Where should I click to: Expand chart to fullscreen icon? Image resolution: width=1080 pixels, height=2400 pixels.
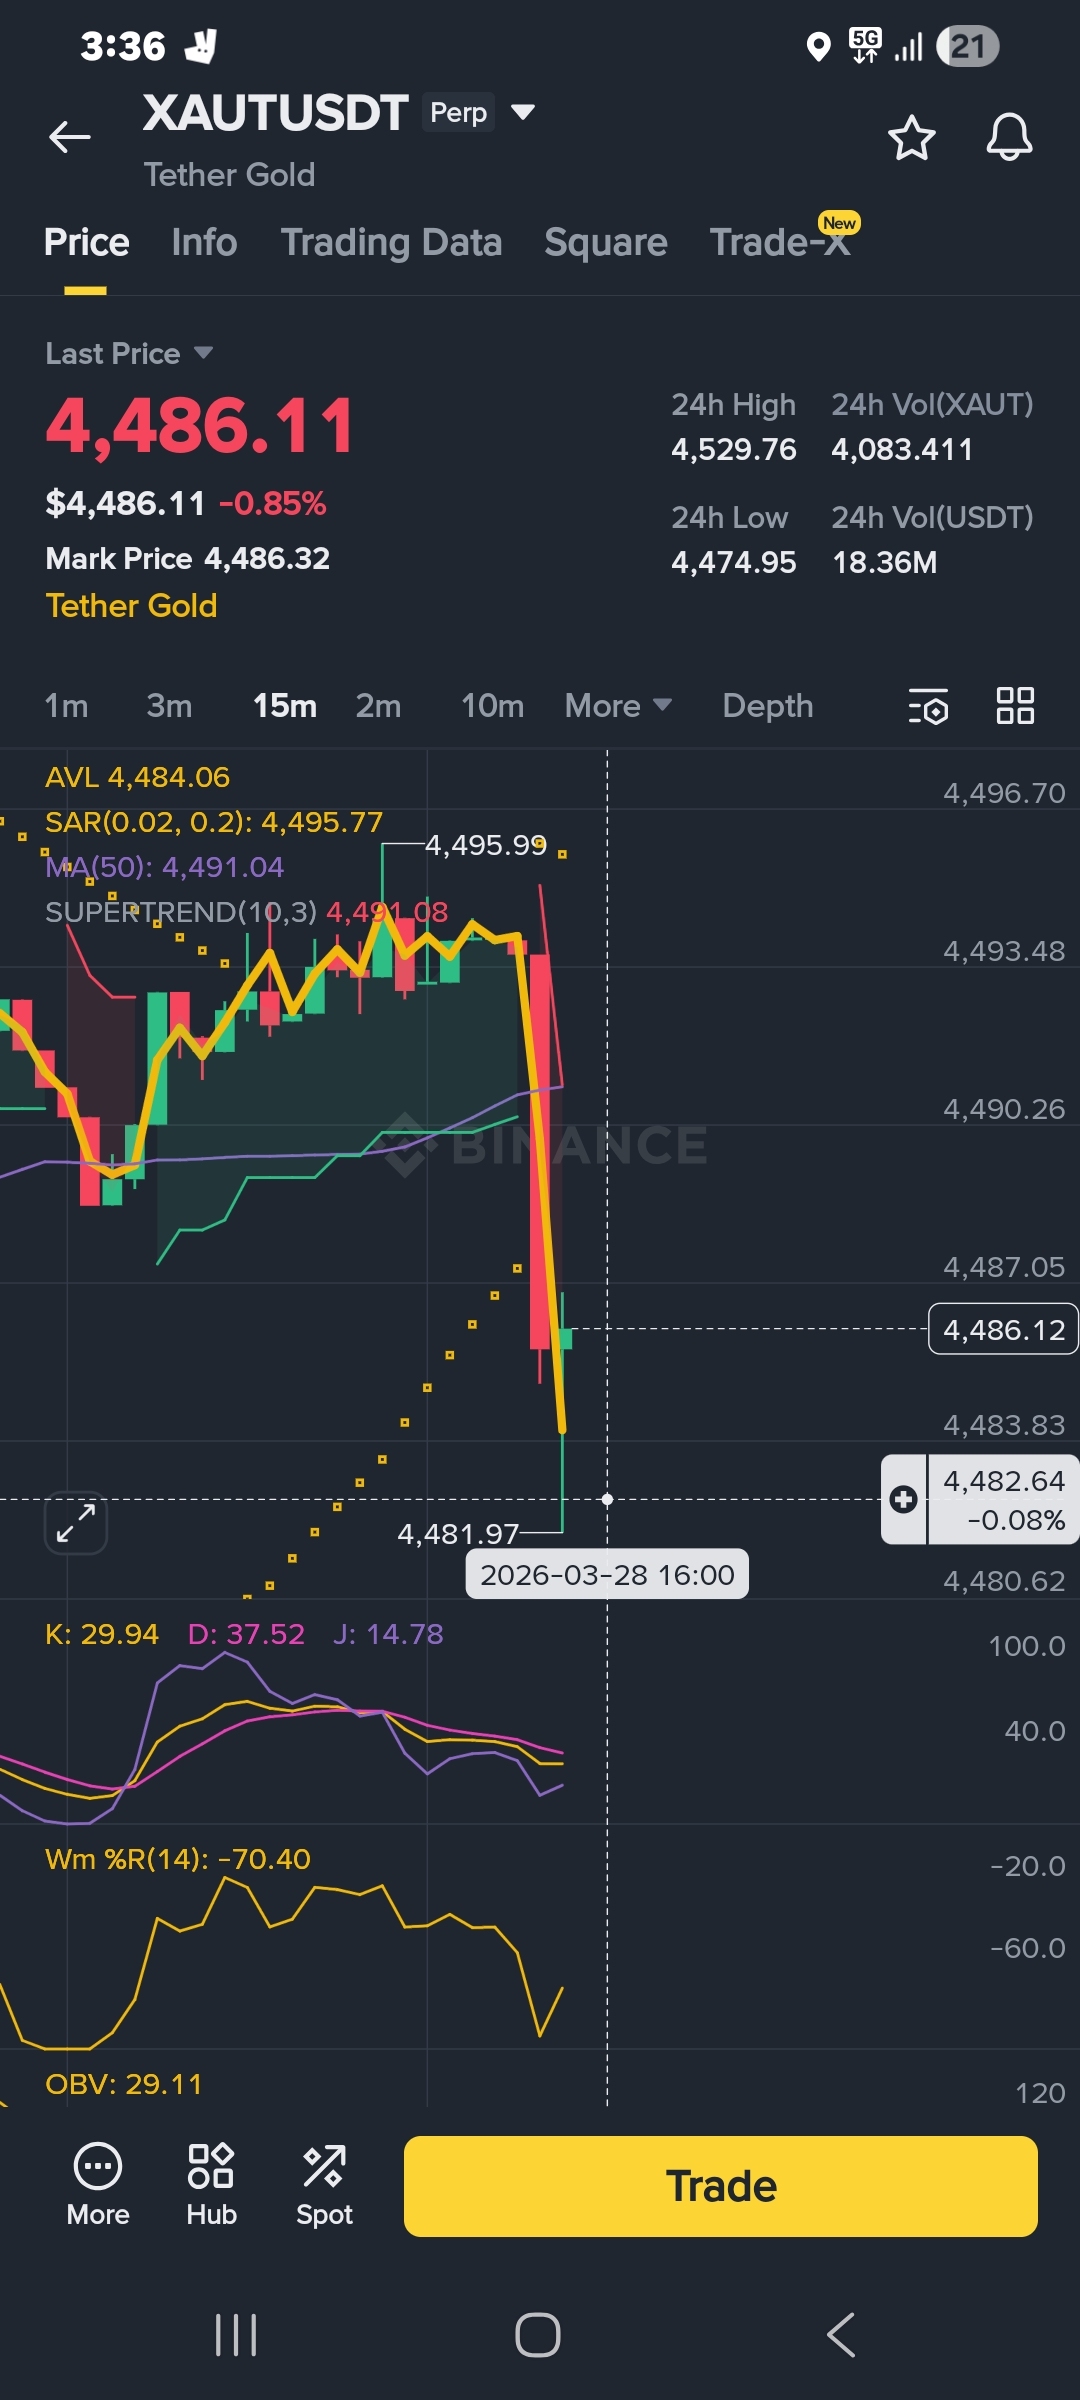coord(76,1523)
